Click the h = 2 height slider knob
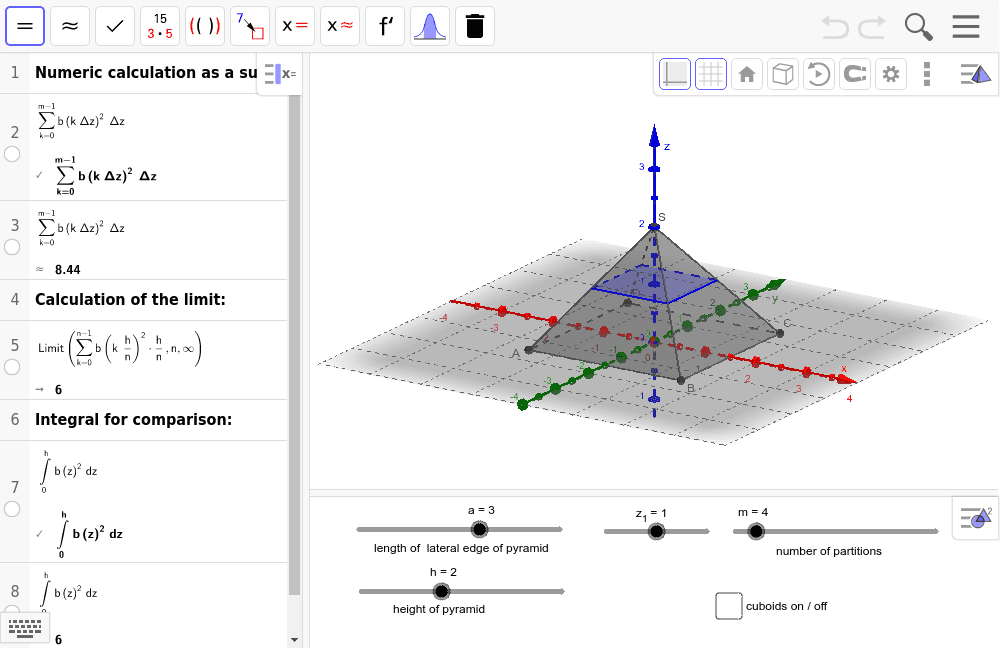This screenshot has width=1000, height=650. [x=441, y=591]
